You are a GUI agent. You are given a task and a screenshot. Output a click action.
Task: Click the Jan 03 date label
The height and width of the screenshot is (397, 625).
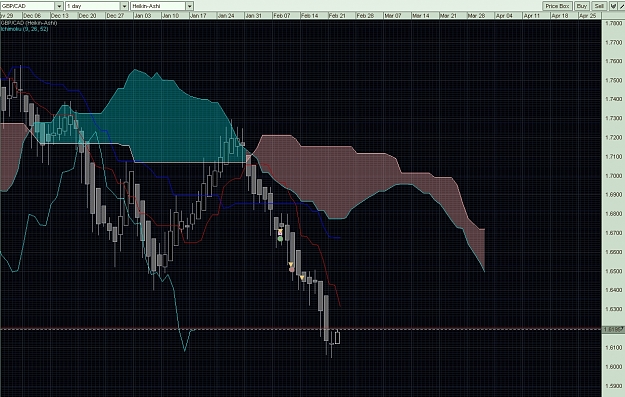143,16
